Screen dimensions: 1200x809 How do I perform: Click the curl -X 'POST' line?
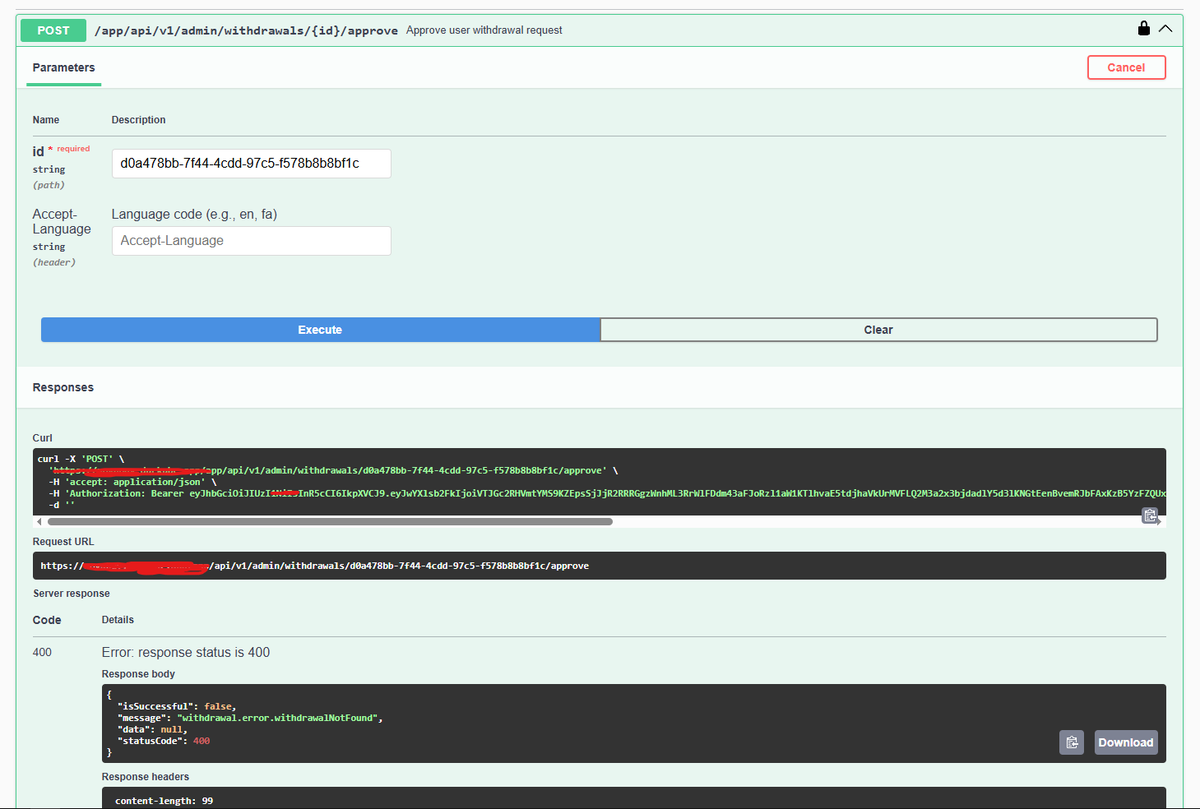click(81, 458)
